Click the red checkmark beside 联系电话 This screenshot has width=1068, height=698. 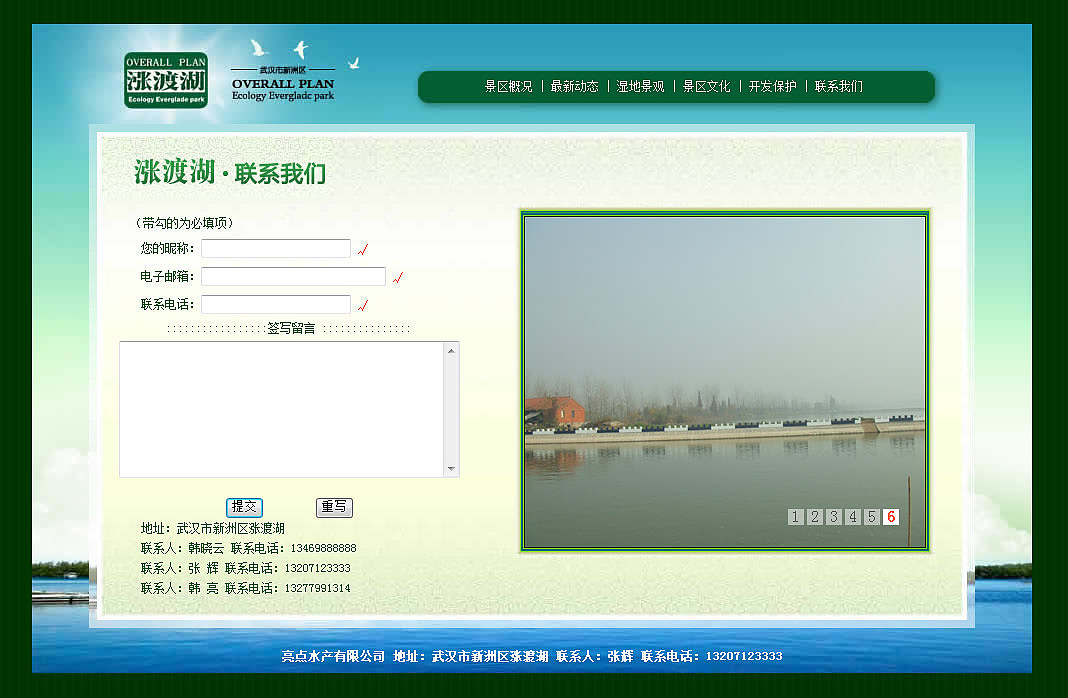pos(364,303)
